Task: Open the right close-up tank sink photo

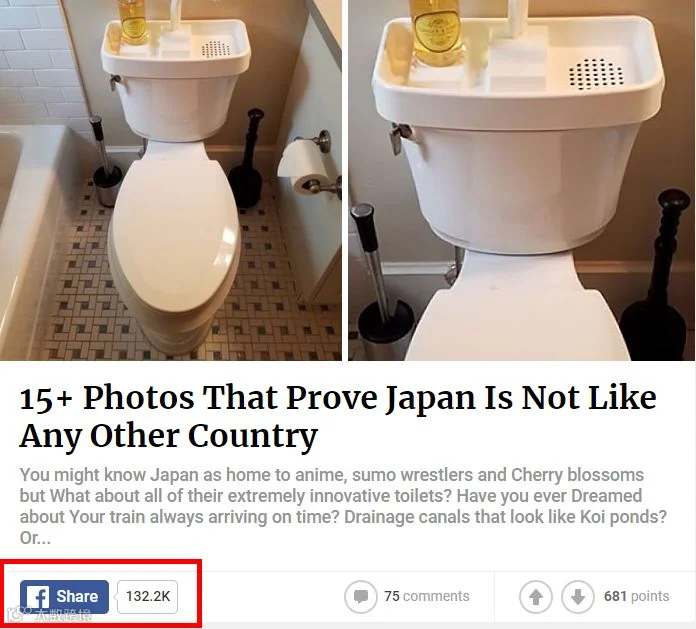Action: tap(522, 180)
